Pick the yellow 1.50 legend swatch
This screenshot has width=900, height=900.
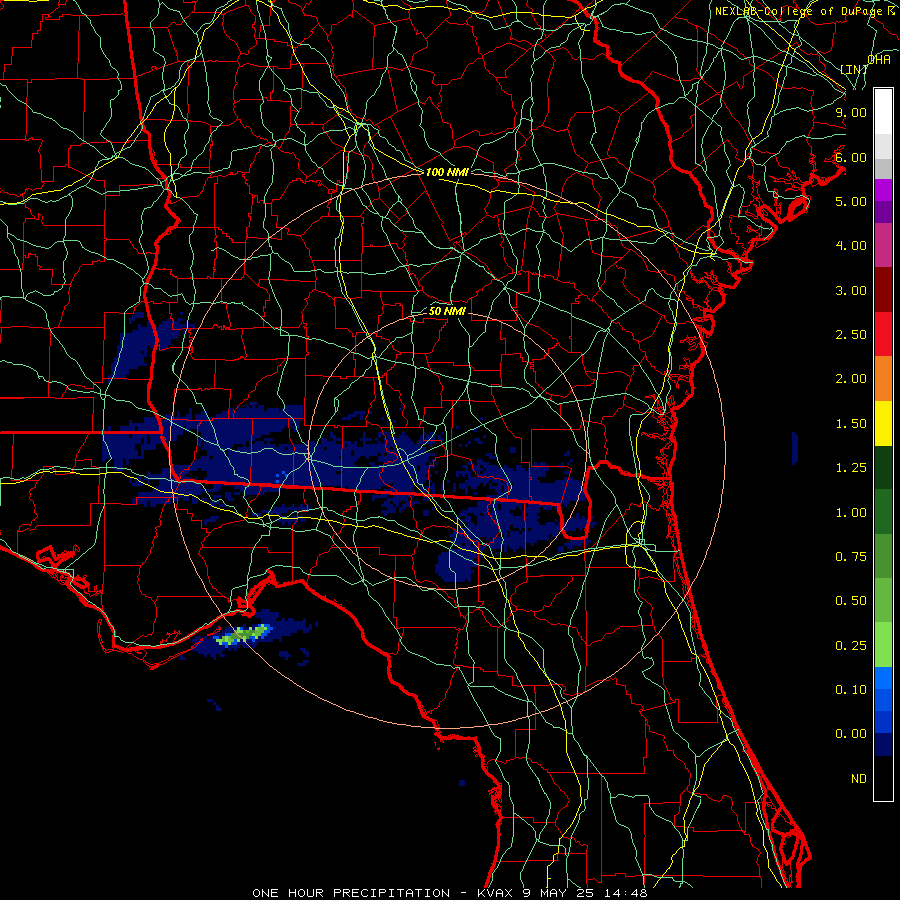coord(883,423)
